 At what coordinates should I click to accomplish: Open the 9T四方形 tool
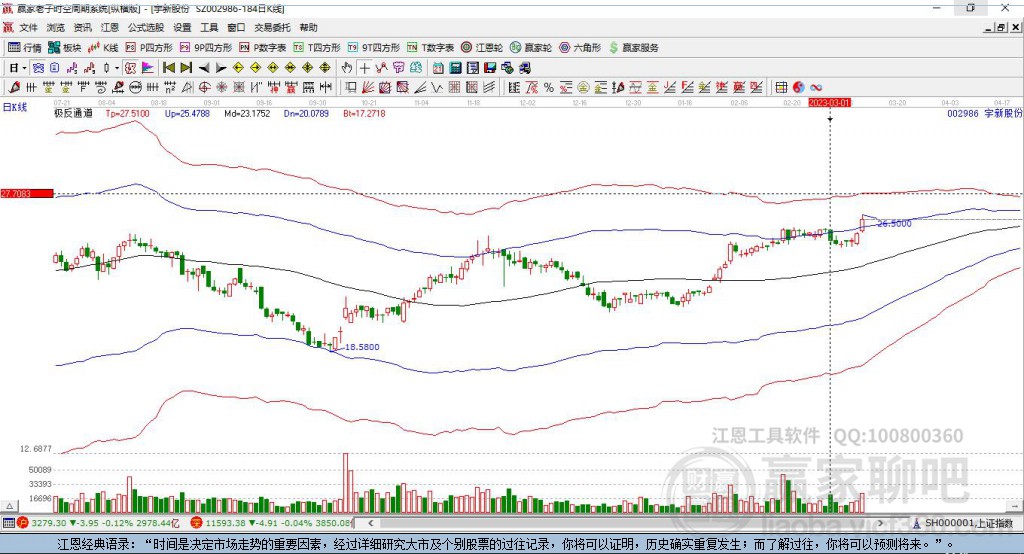click(x=374, y=48)
